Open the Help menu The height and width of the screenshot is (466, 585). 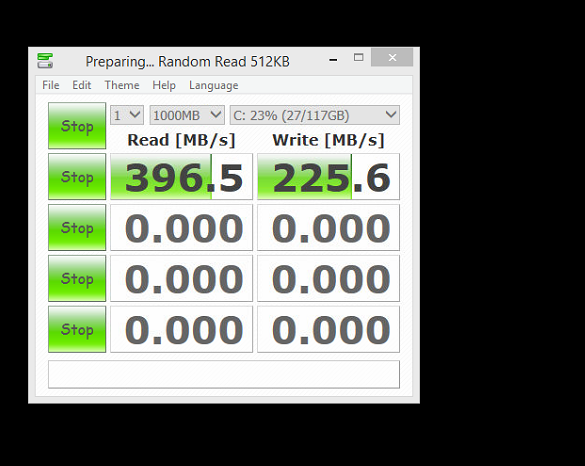[164, 85]
